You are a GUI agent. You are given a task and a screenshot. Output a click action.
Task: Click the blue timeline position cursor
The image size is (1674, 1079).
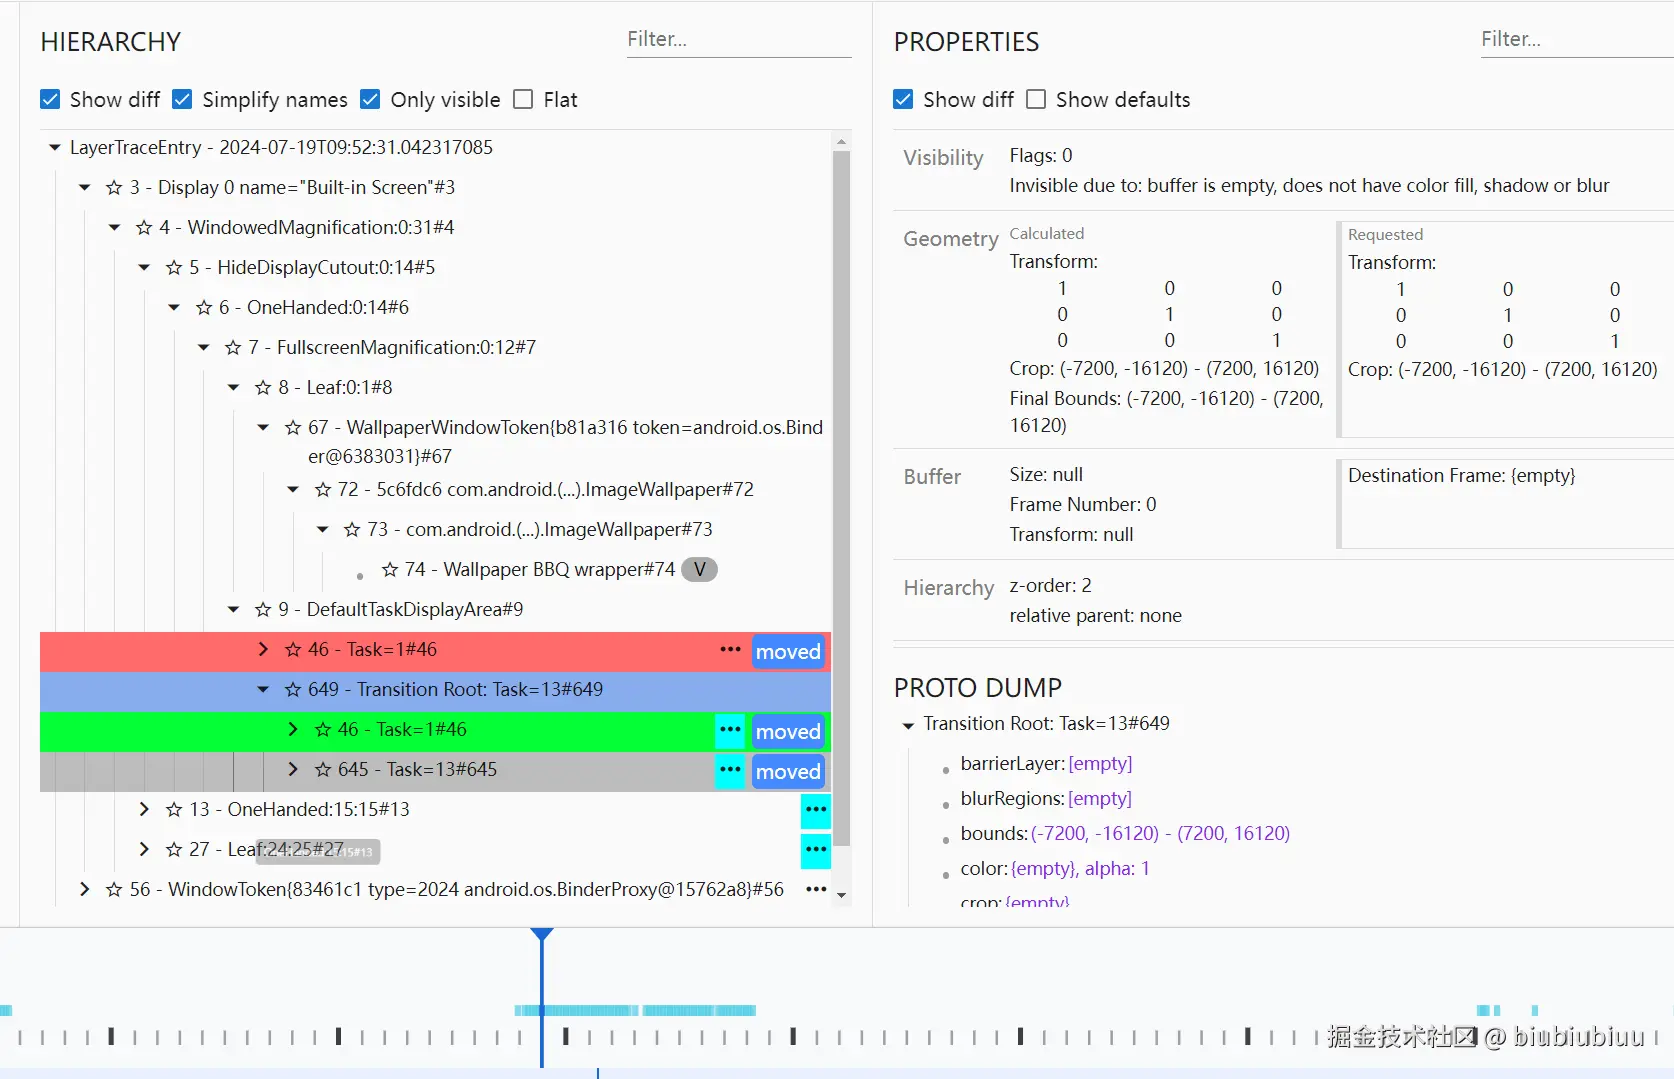click(542, 997)
